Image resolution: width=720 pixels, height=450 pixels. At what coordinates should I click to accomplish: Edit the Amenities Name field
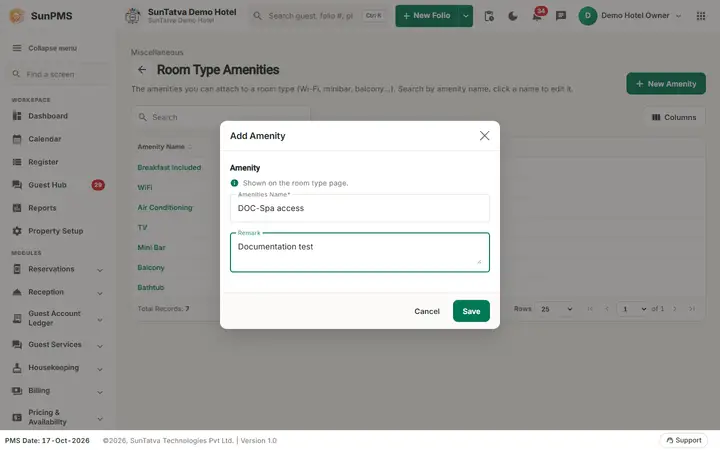point(360,208)
